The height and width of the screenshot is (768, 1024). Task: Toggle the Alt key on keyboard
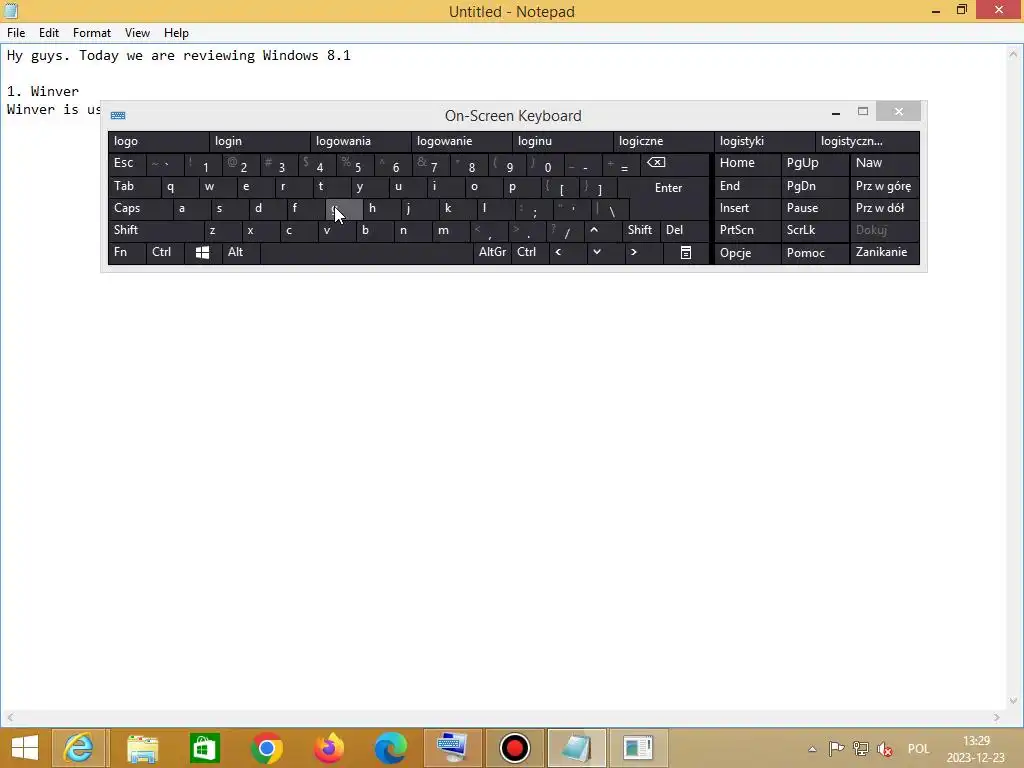point(240,252)
